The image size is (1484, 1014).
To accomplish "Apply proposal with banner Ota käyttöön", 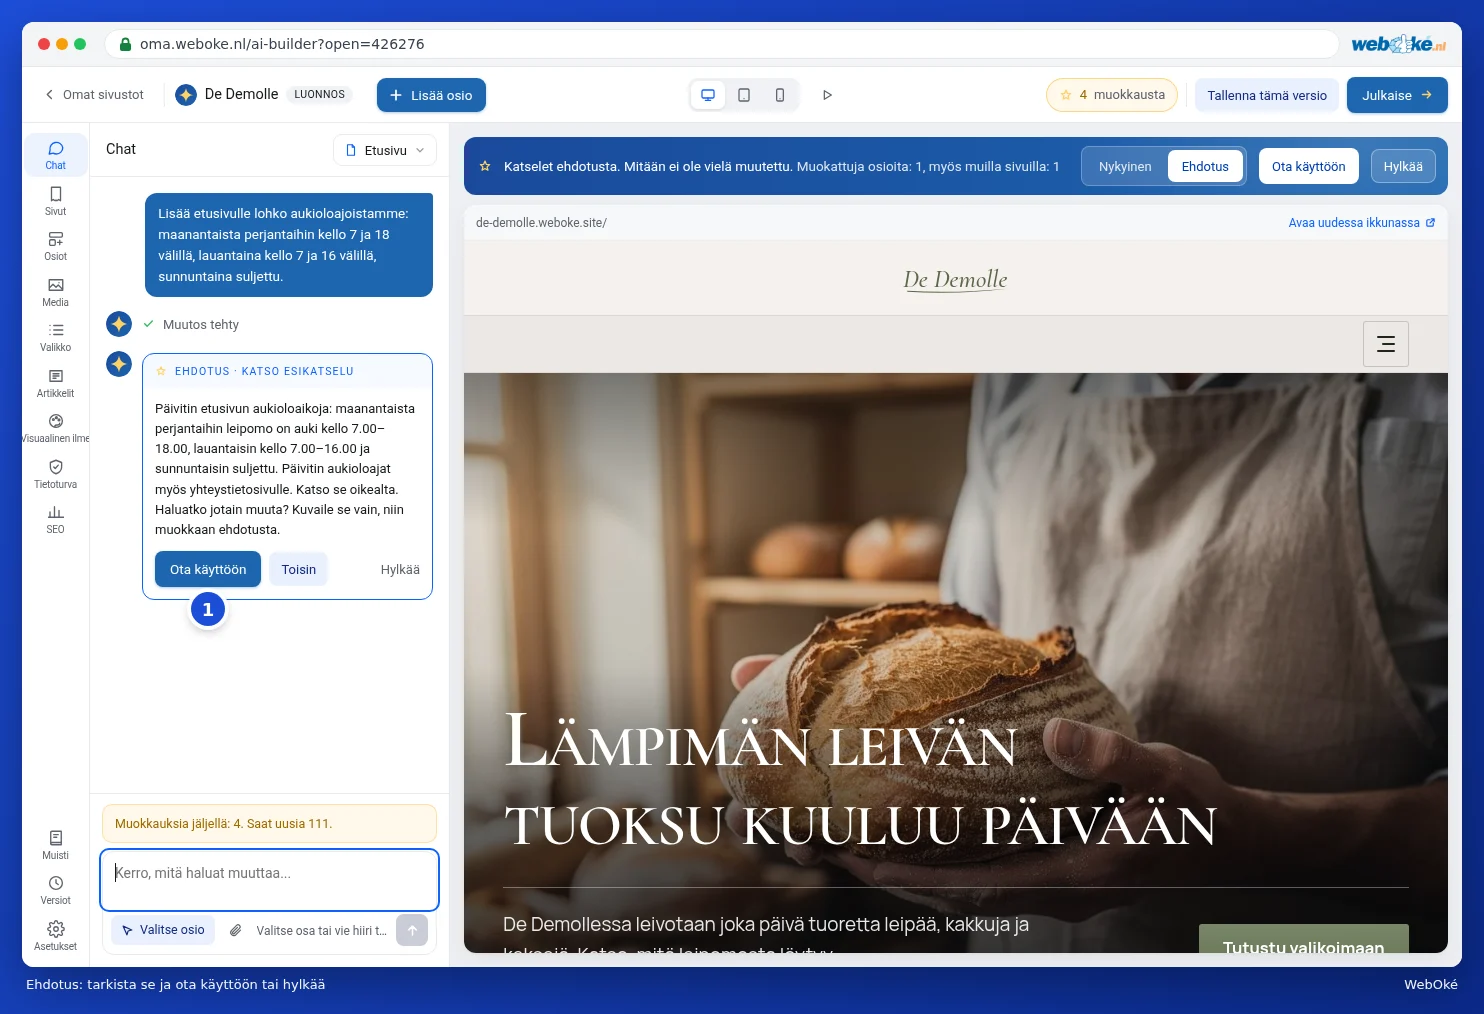I will tap(1308, 166).
